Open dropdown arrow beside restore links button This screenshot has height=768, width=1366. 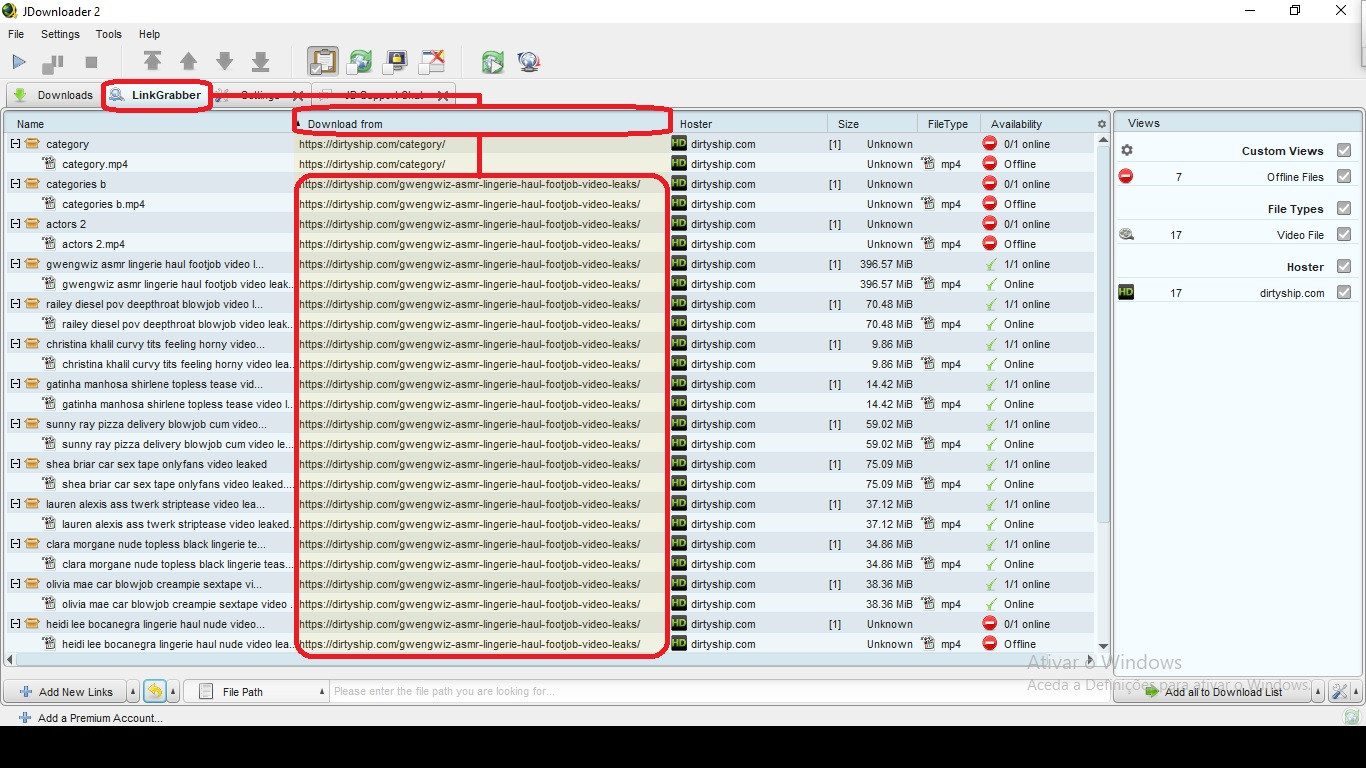pyautogui.click(x=172, y=691)
